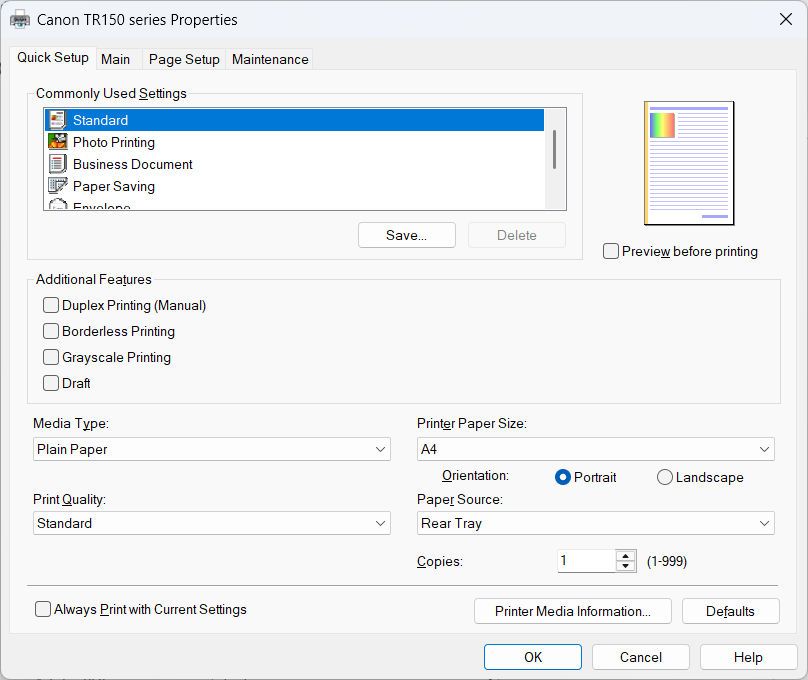The width and height of the screenshot is (808, 680).
Task: Open the Maintenance tab
Action: point(270,60)
